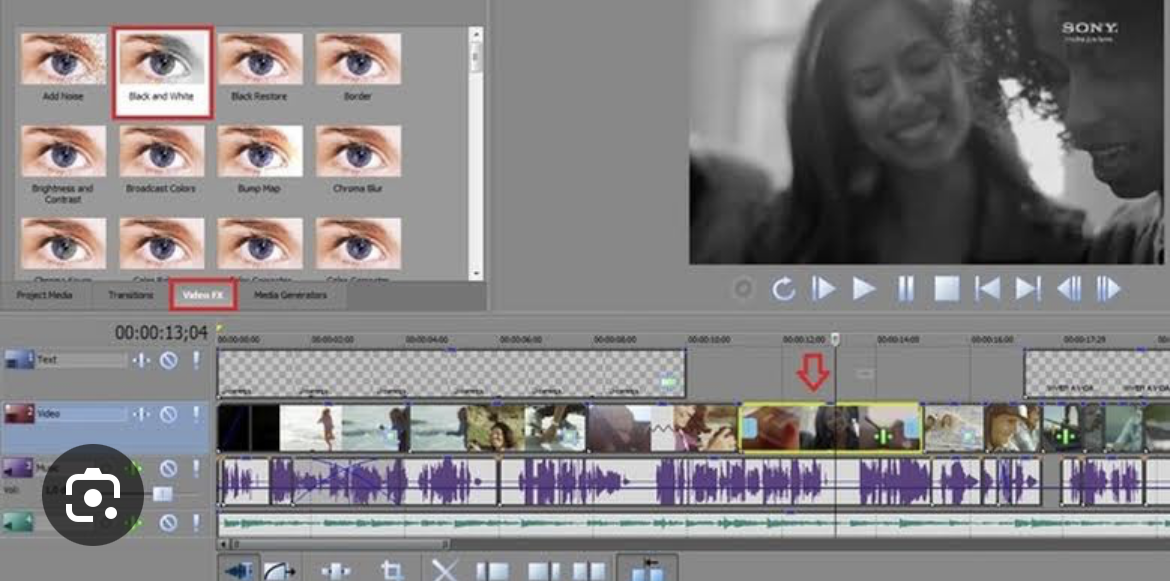1170x581 pixels.
Task: Switch to the Media Generators tab
Action: tap(290, 295)
